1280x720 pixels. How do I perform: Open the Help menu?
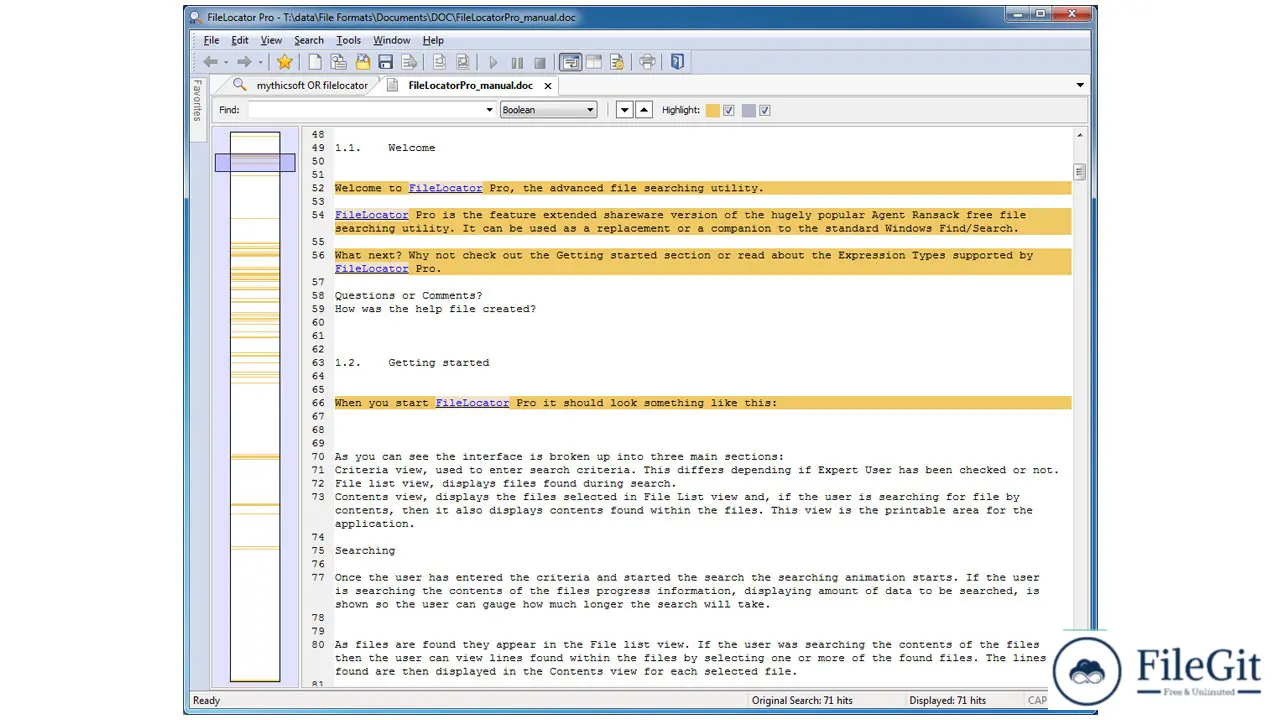433,40
